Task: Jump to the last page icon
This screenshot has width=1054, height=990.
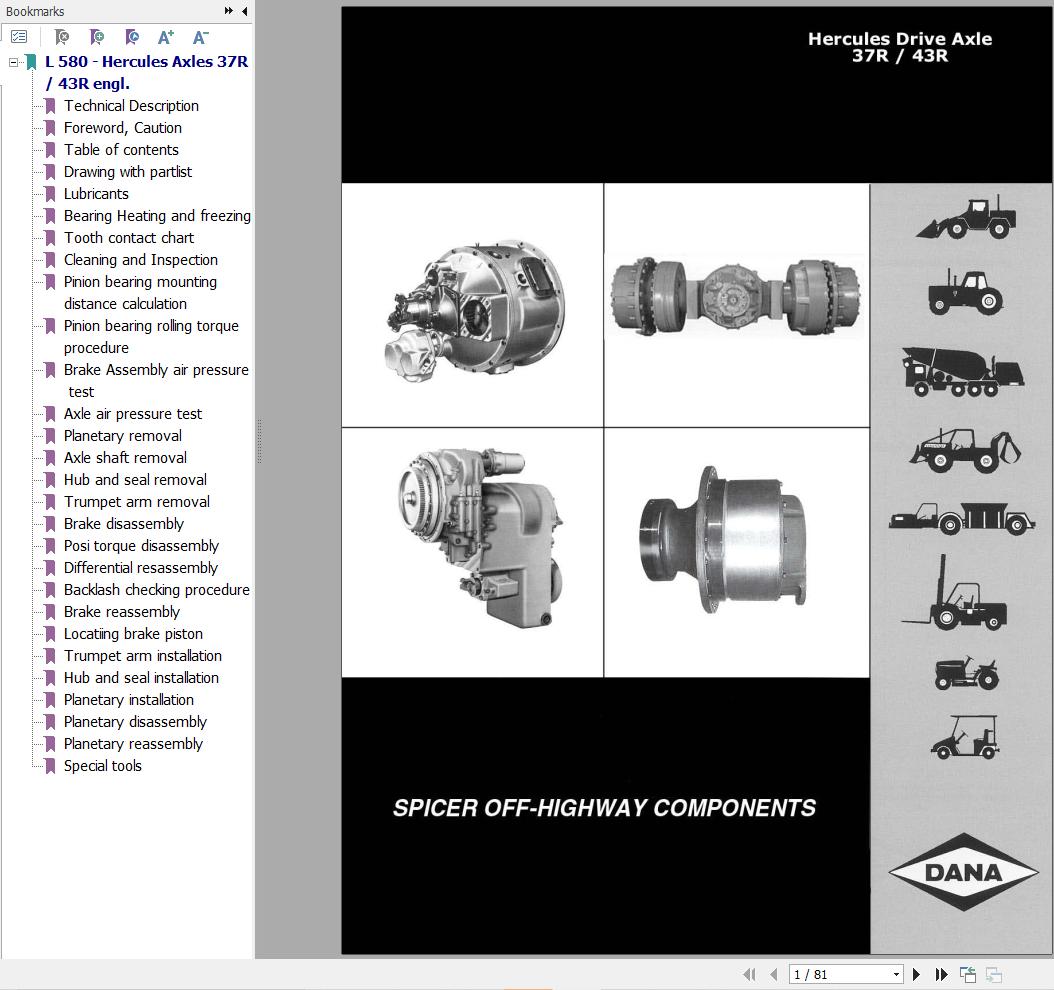Action: [940, 974]
